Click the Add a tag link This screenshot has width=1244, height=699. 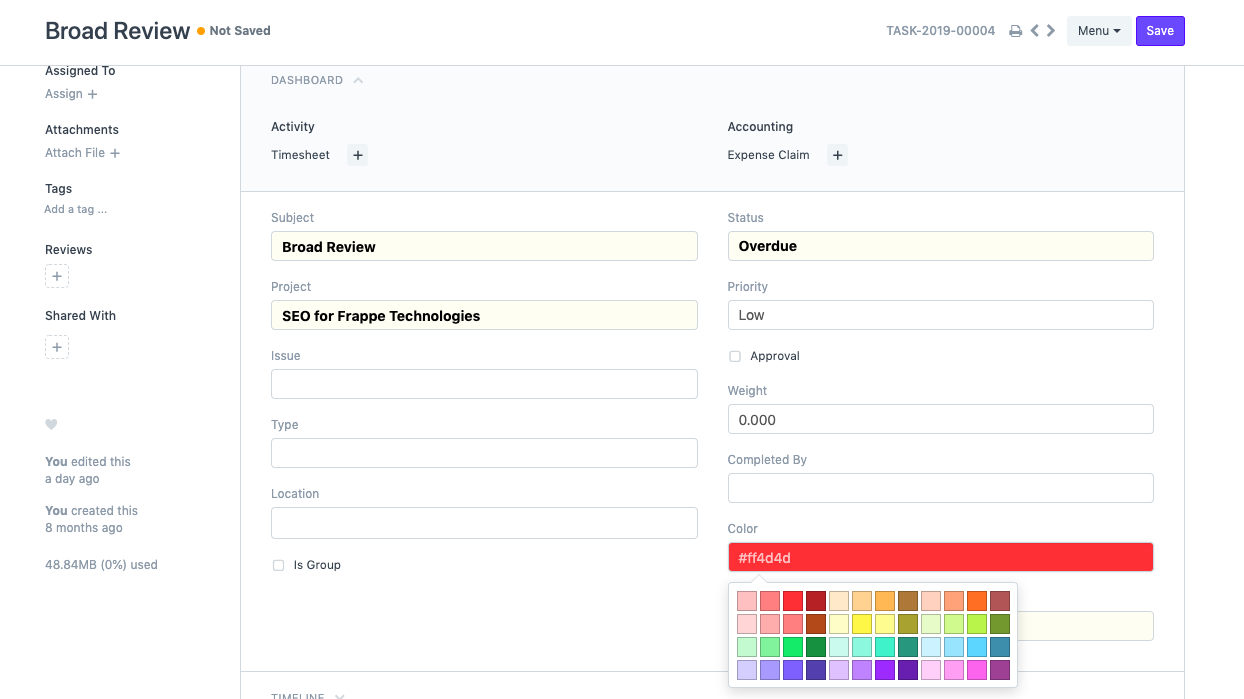coord(76,209)
